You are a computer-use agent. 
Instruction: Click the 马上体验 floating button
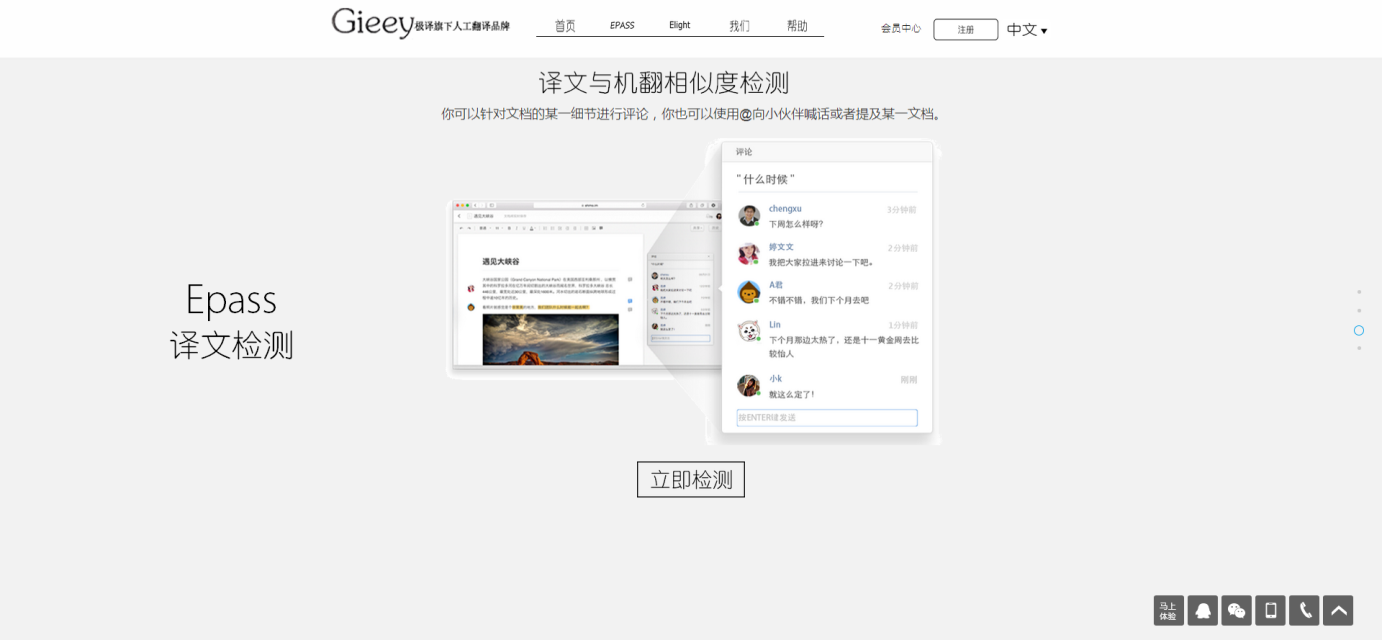(1168, 611)
